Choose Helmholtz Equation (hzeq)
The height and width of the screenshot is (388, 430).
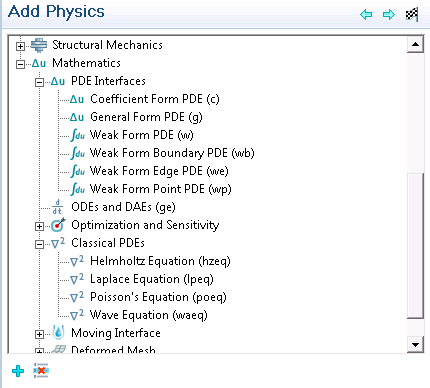coord(160,261)
